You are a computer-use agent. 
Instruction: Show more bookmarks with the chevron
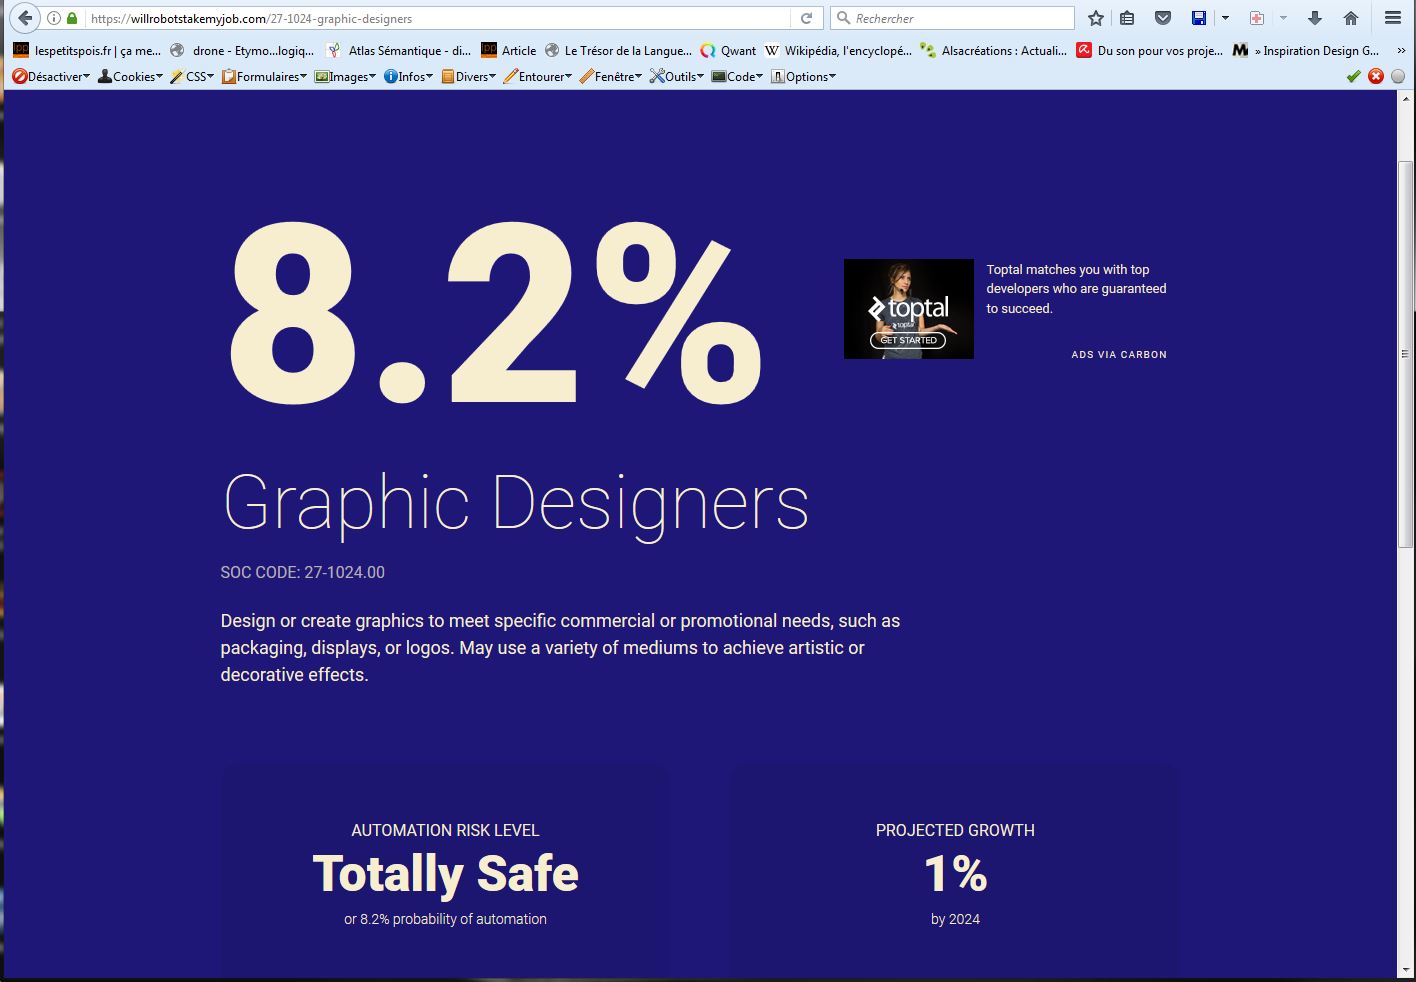point(1401,50)
